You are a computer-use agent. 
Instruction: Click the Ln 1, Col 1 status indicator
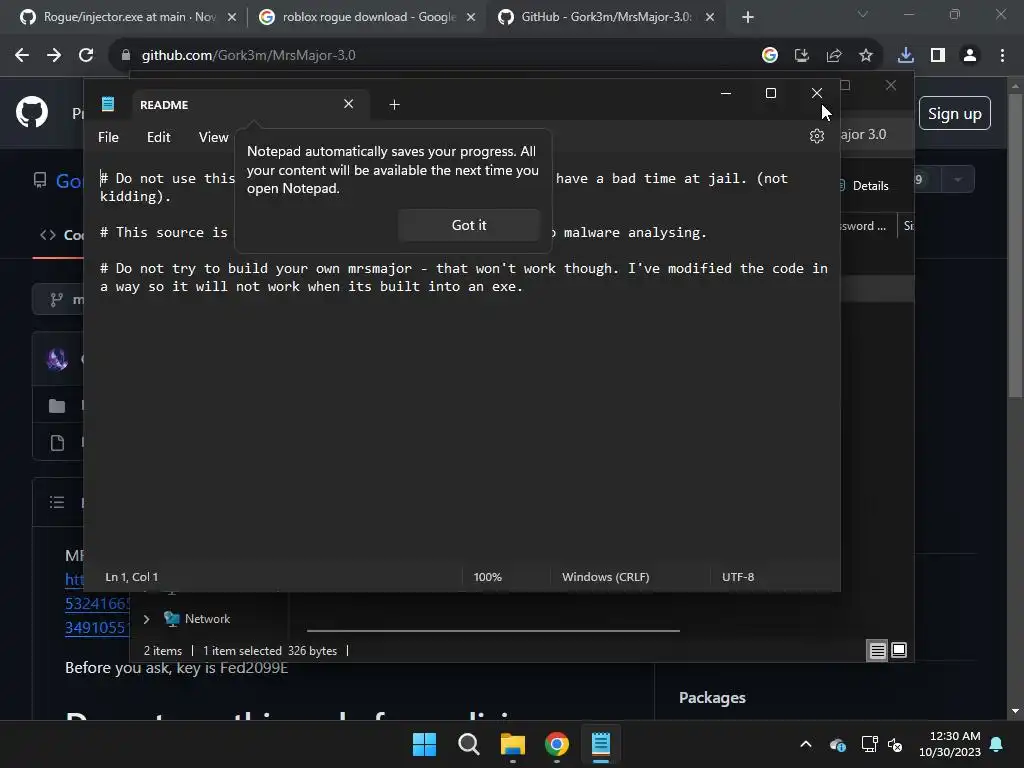tap(132, 577)
